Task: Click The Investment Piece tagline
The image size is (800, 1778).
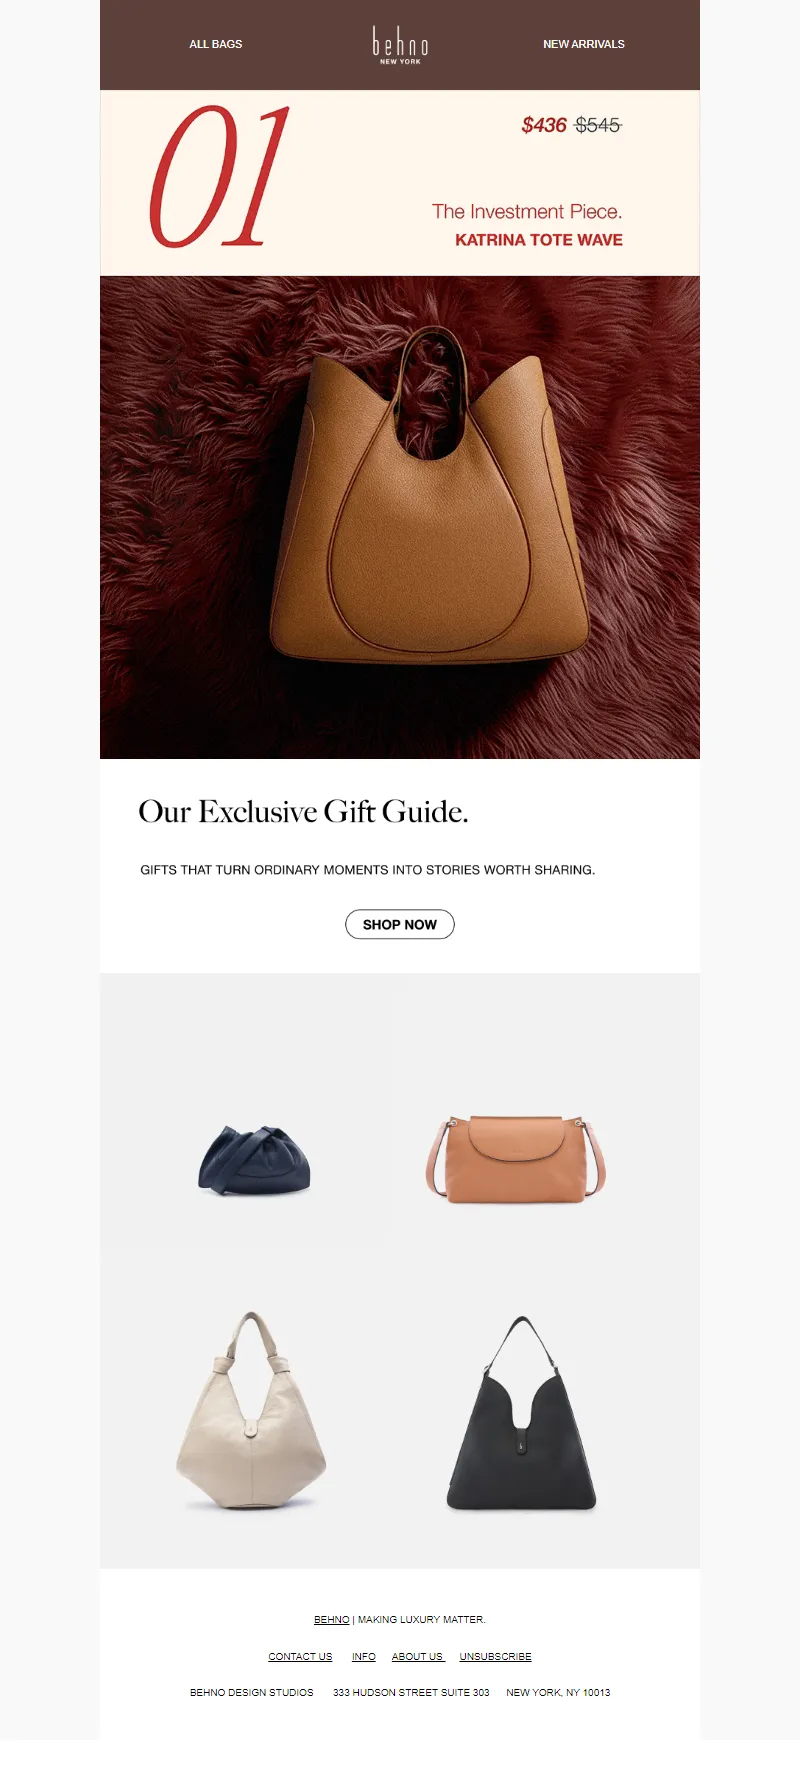Action: [x=527, y=212]
